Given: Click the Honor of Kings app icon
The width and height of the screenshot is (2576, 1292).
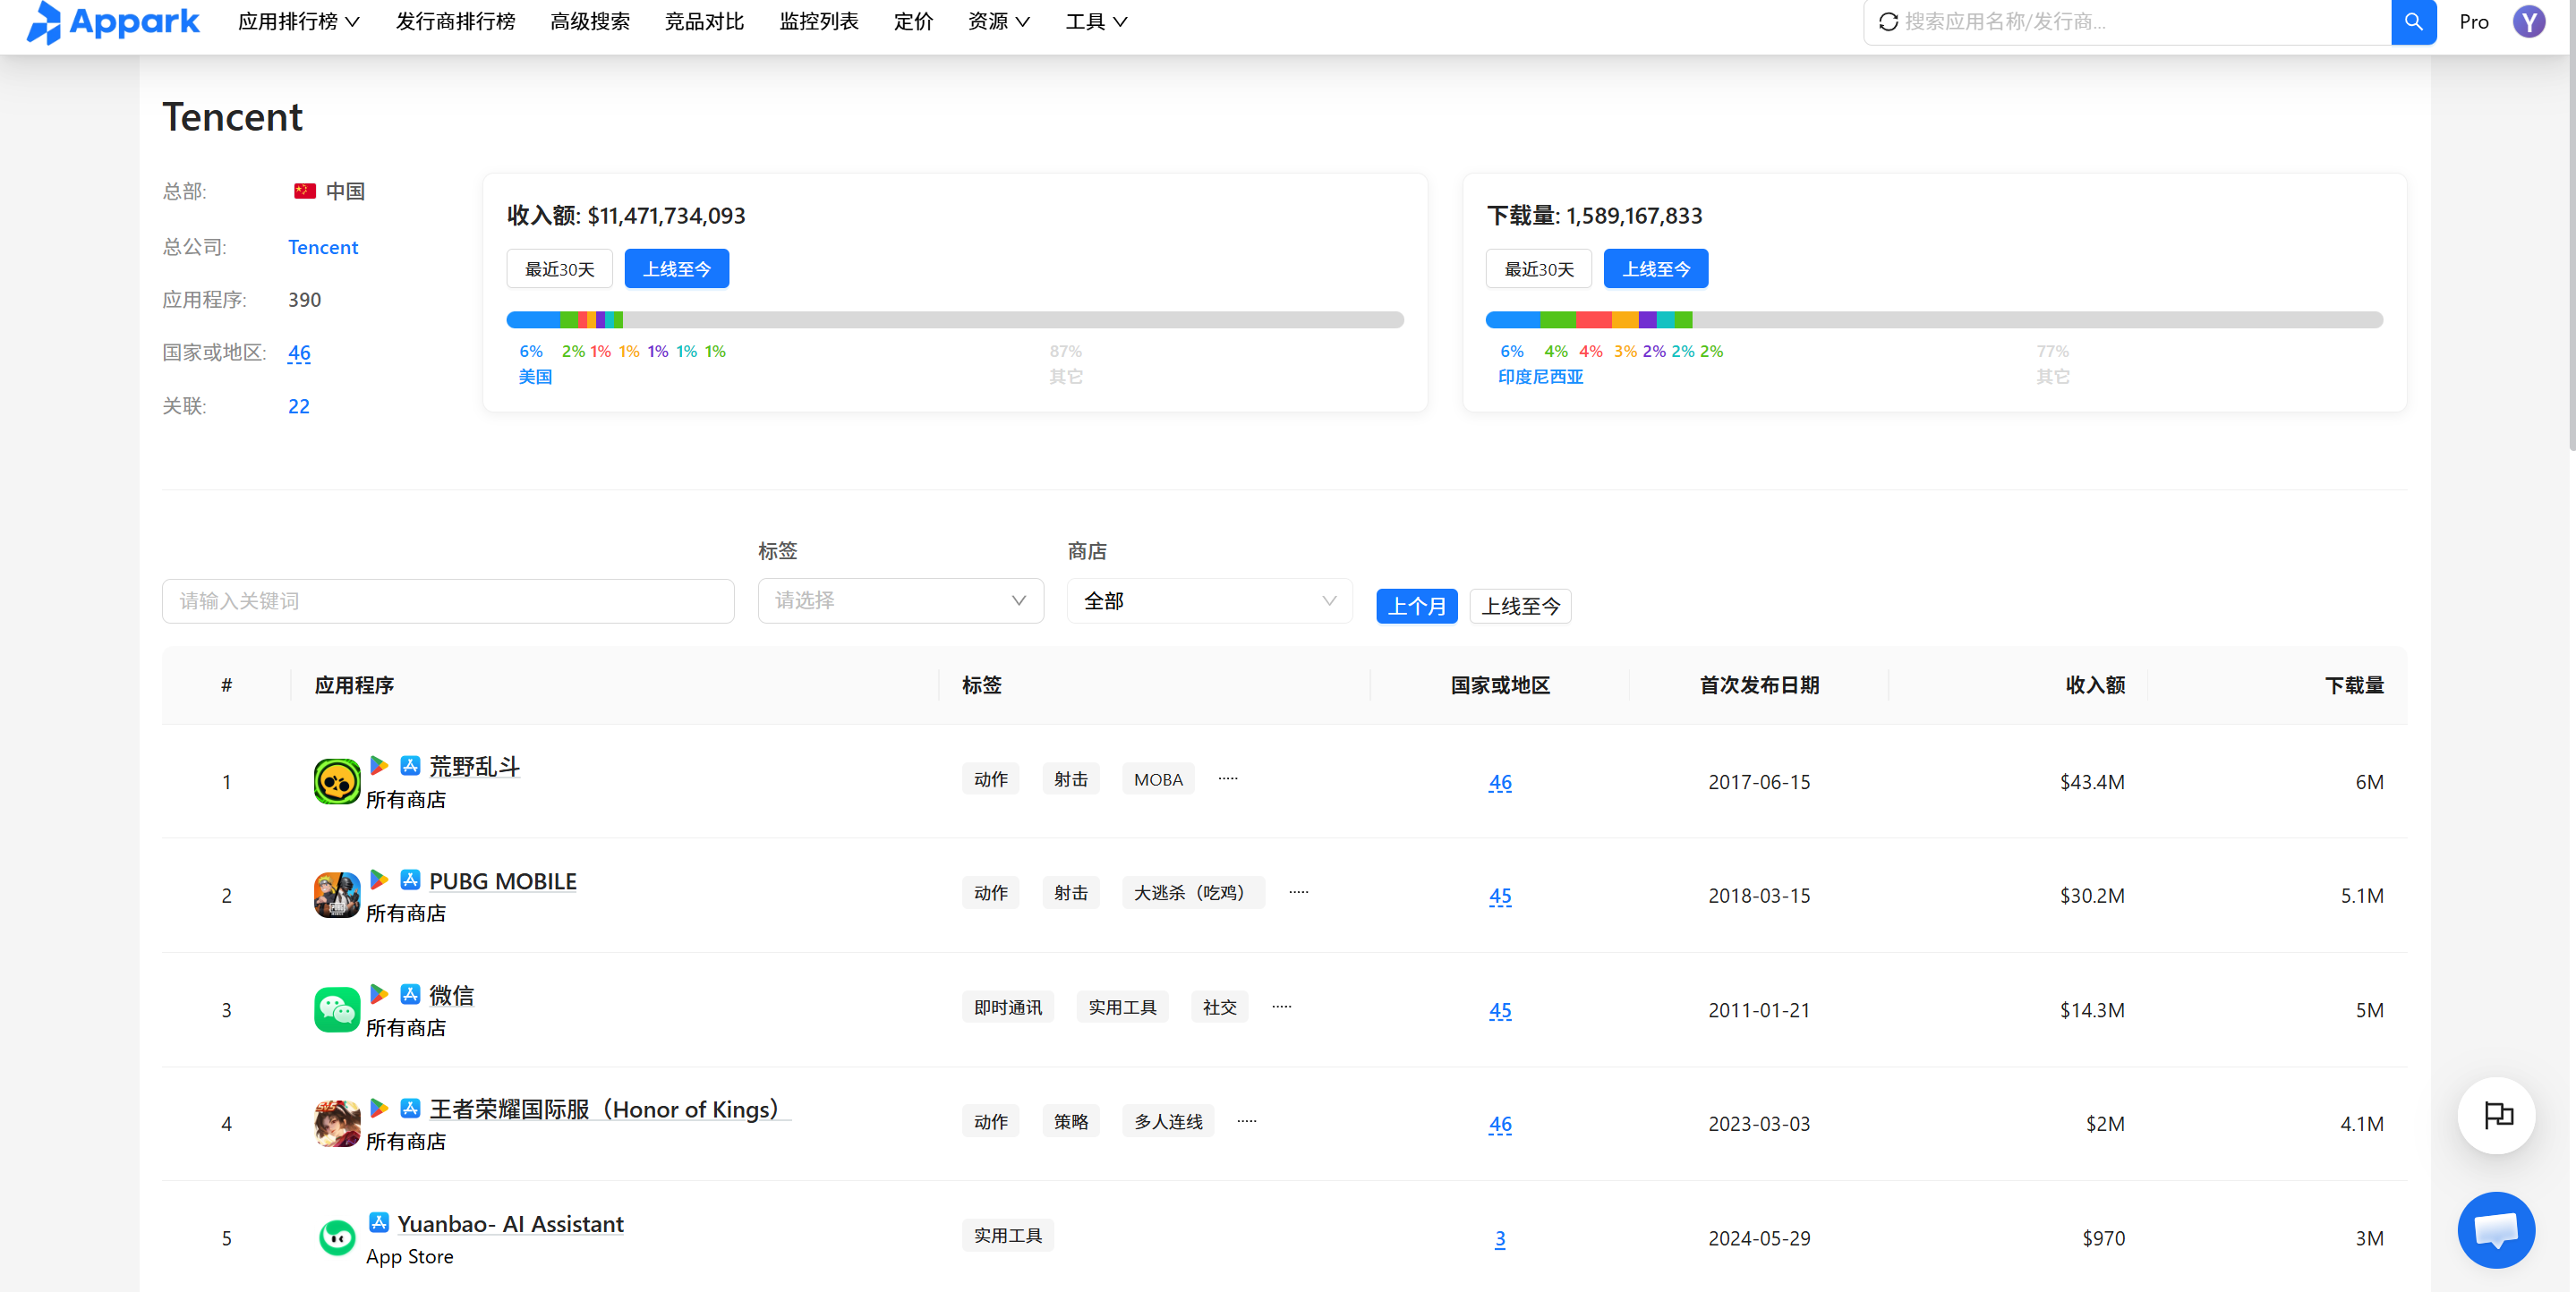Looking at the screenshot, I should (x=337, y=1124).
